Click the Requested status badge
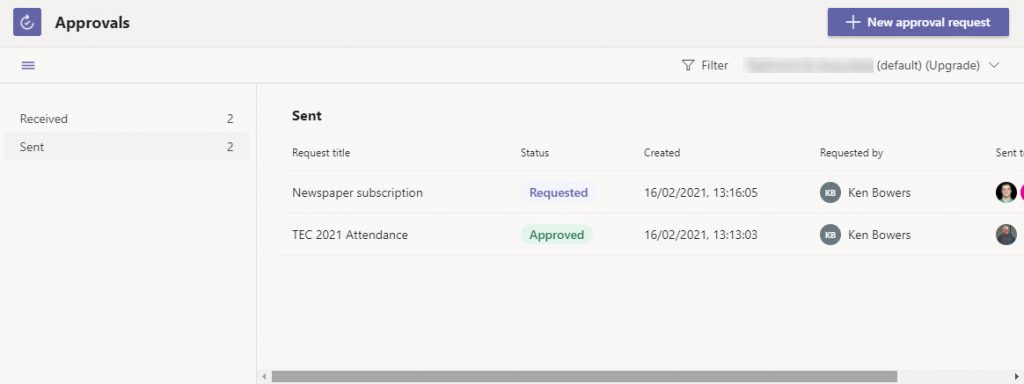This screenshot has height=384, width=1024. [558, 193]
